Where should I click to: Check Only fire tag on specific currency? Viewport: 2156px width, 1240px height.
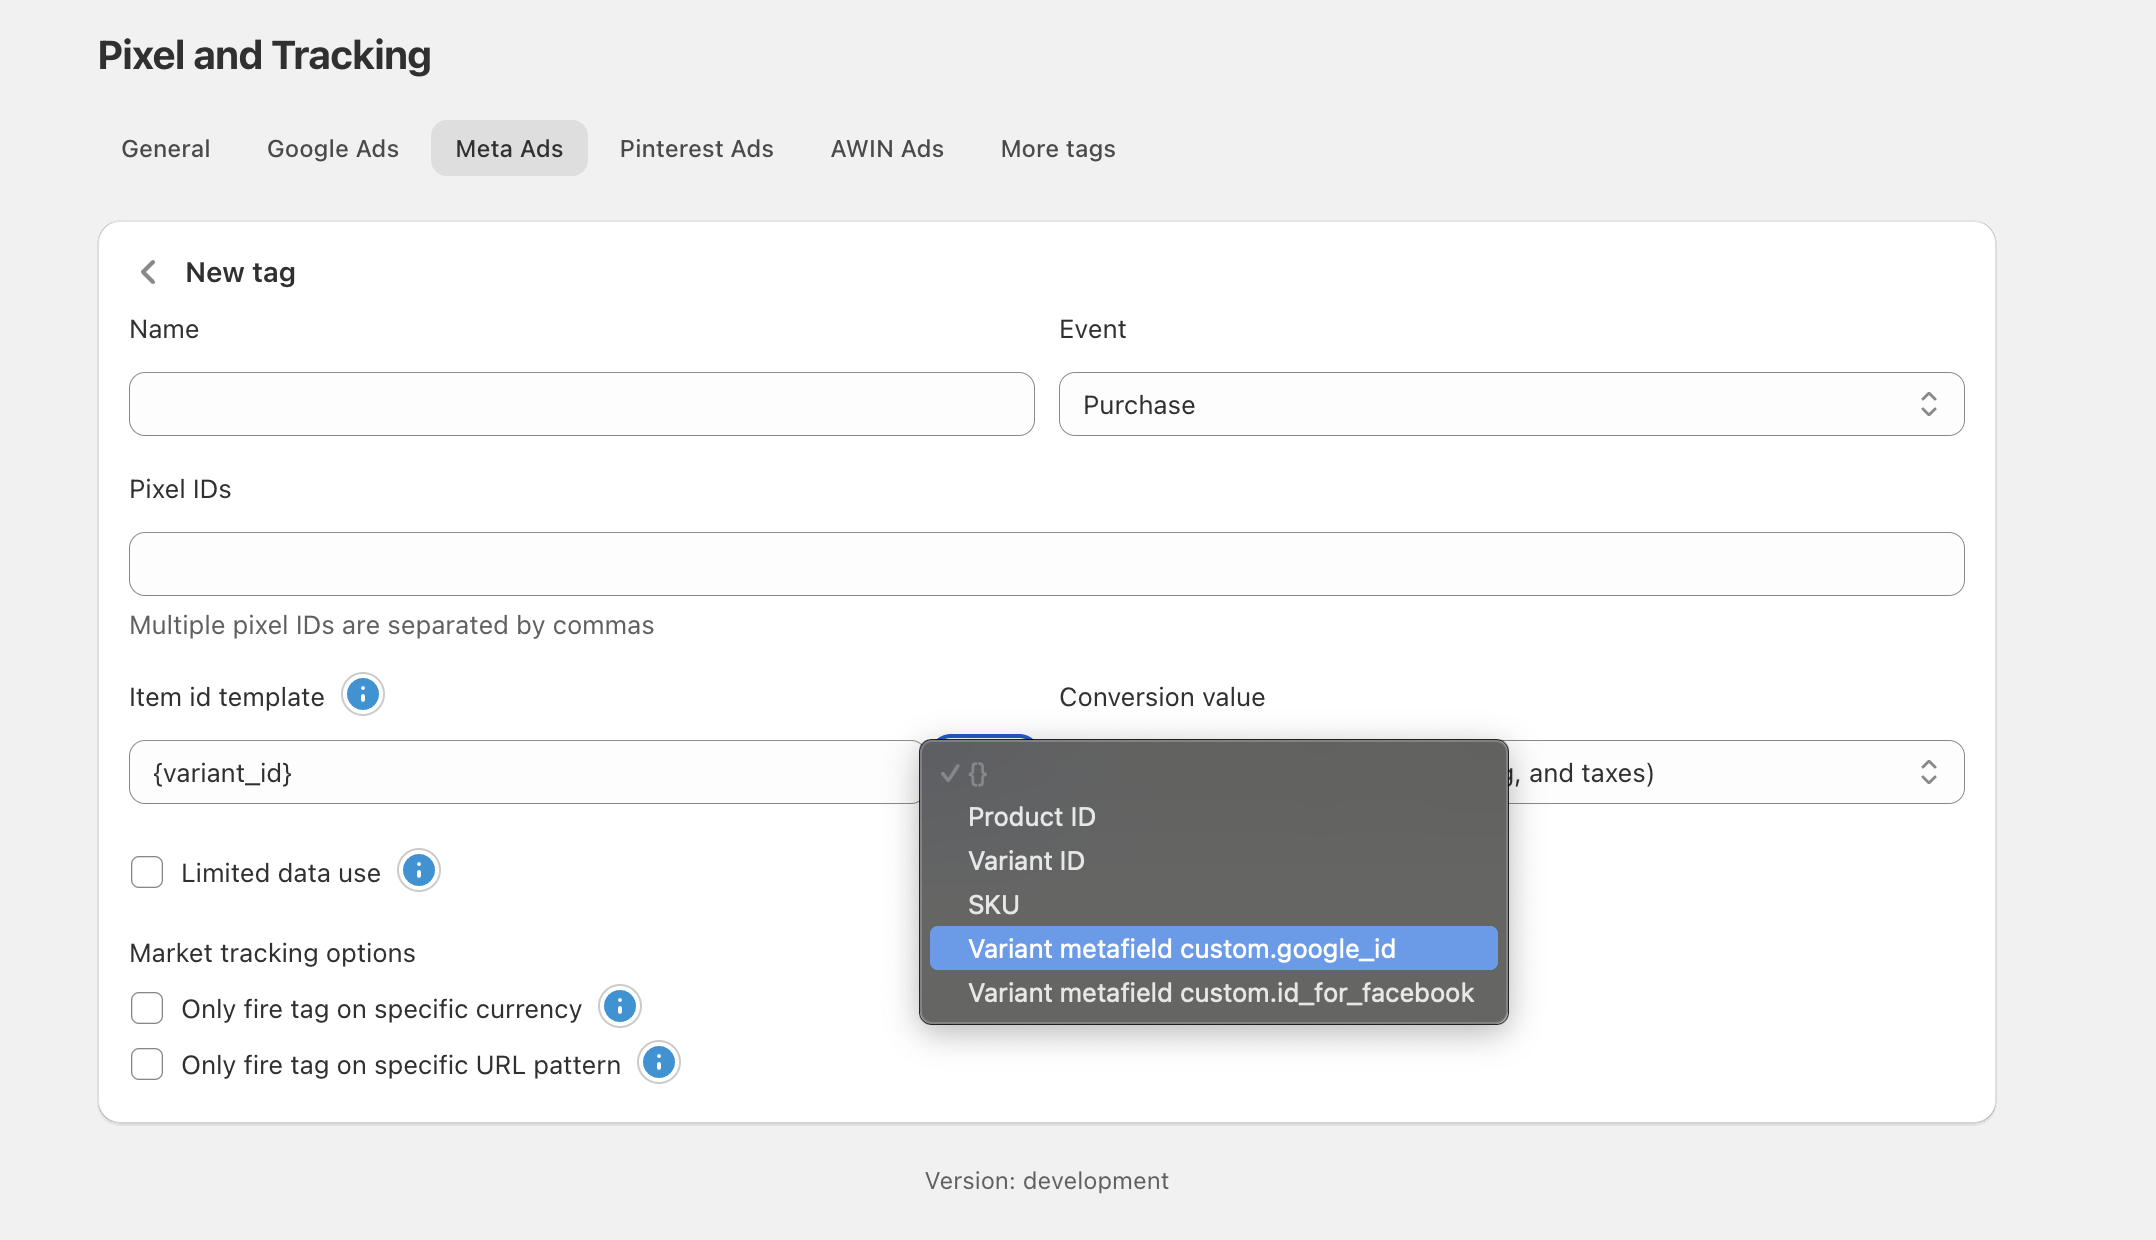[147, 1008]
